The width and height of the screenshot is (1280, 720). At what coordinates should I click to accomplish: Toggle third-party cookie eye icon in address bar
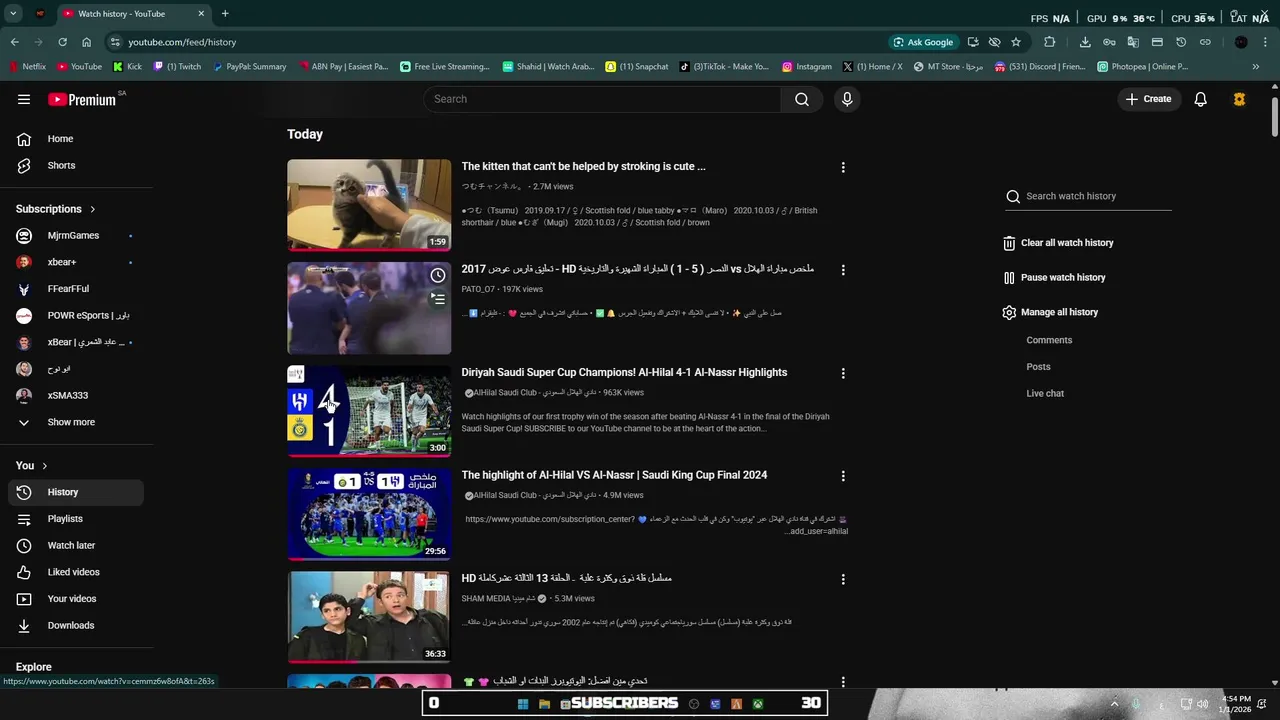994,42
